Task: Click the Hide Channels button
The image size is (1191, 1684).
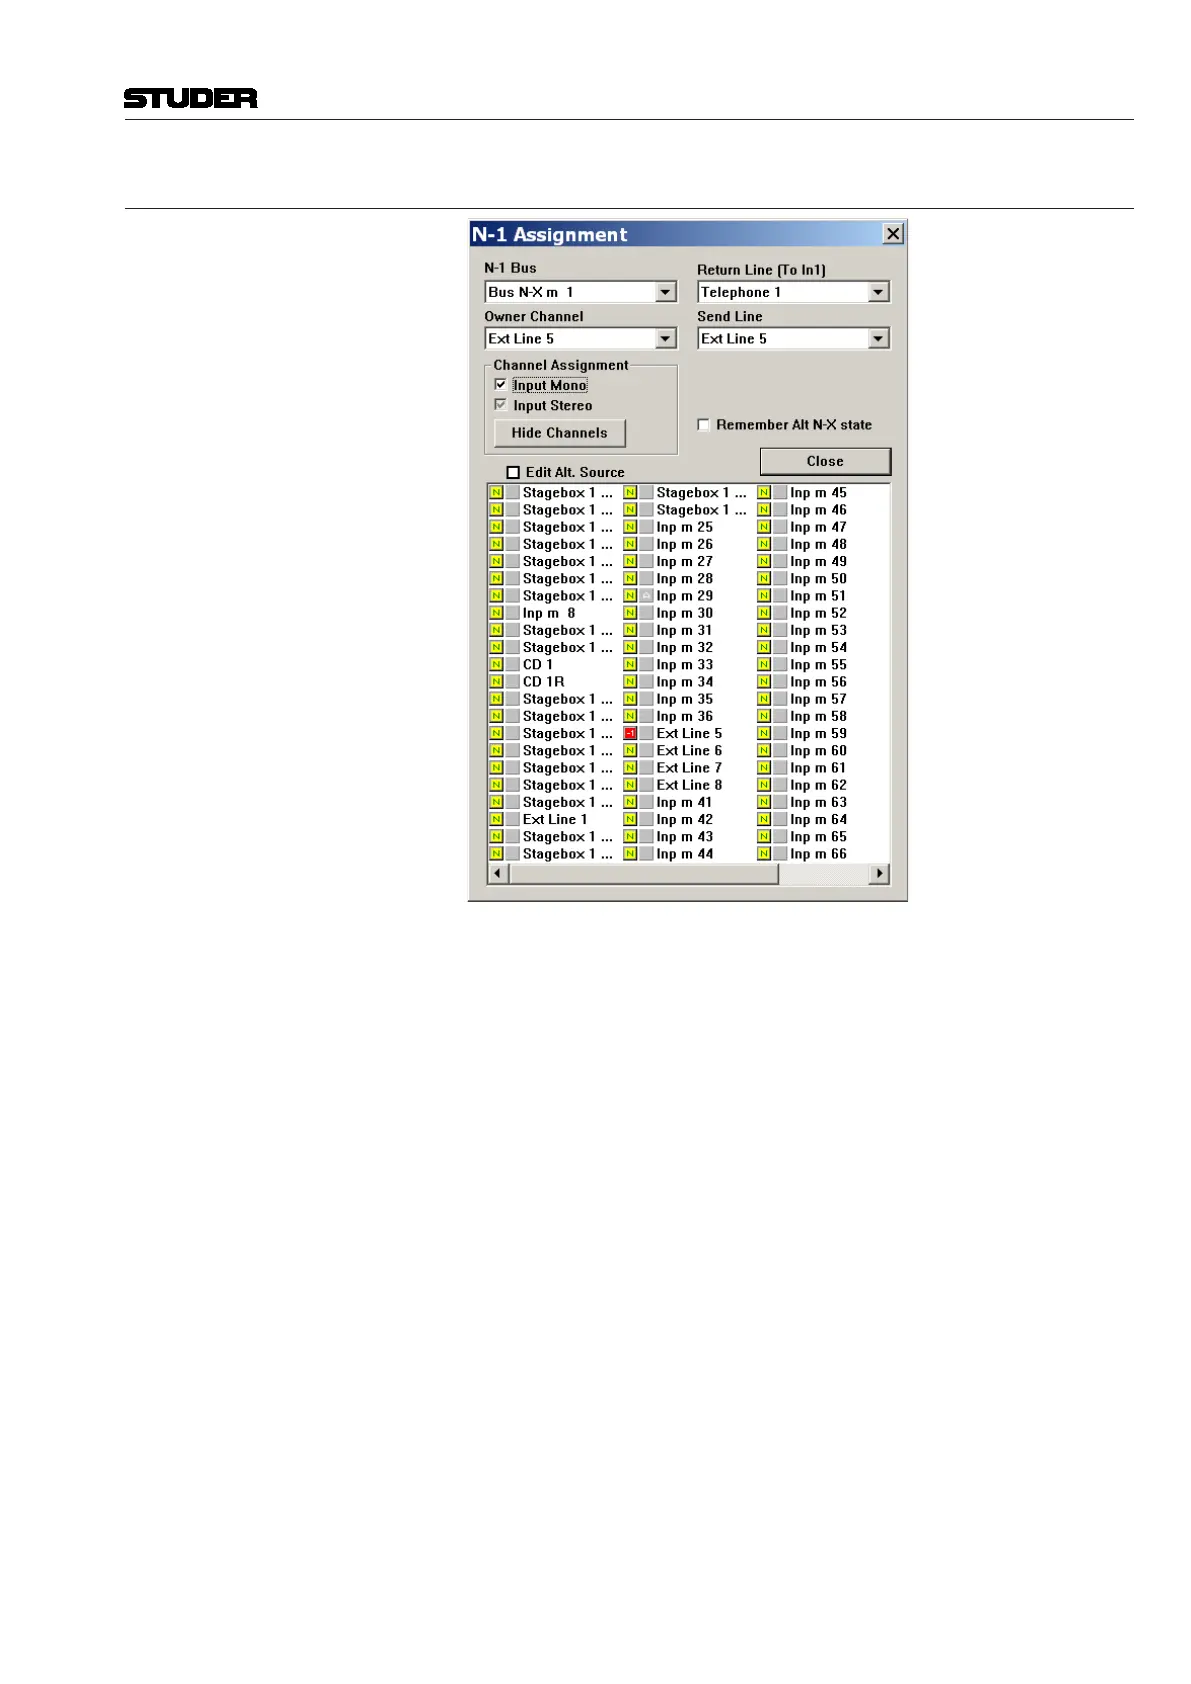Action: [560, 433]
